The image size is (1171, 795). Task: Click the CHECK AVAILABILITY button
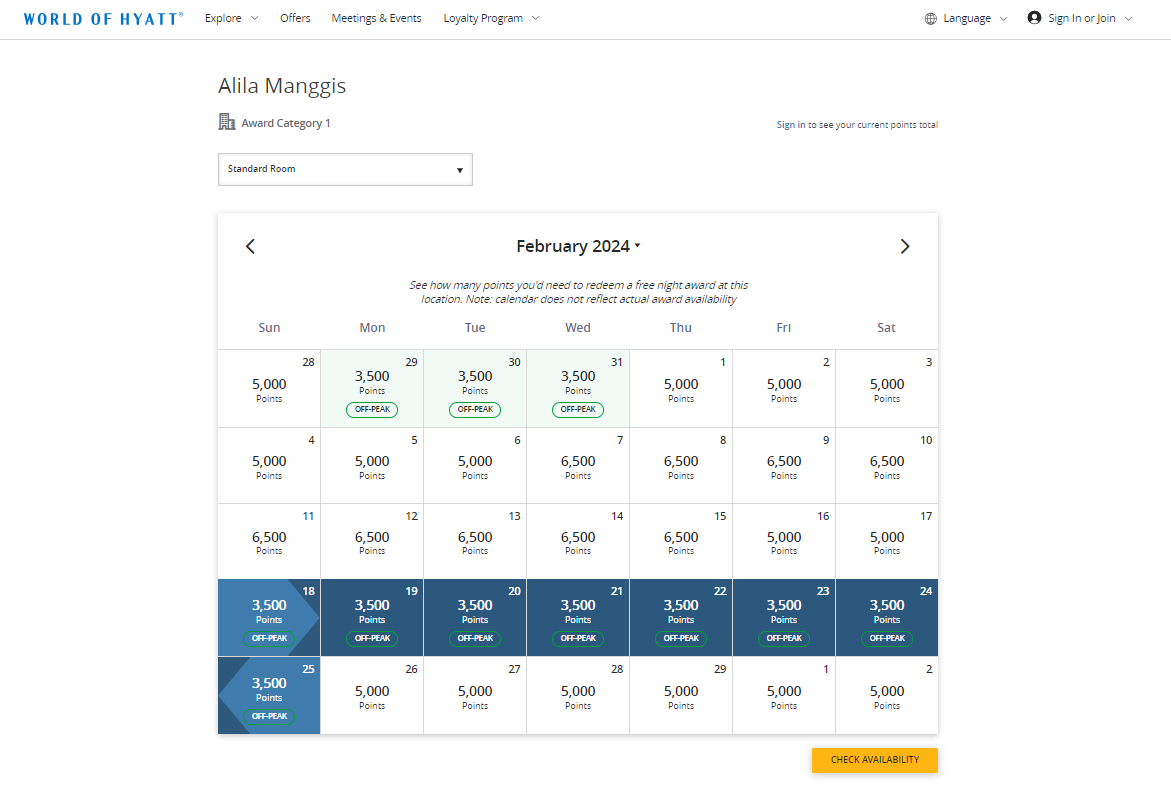874,760
